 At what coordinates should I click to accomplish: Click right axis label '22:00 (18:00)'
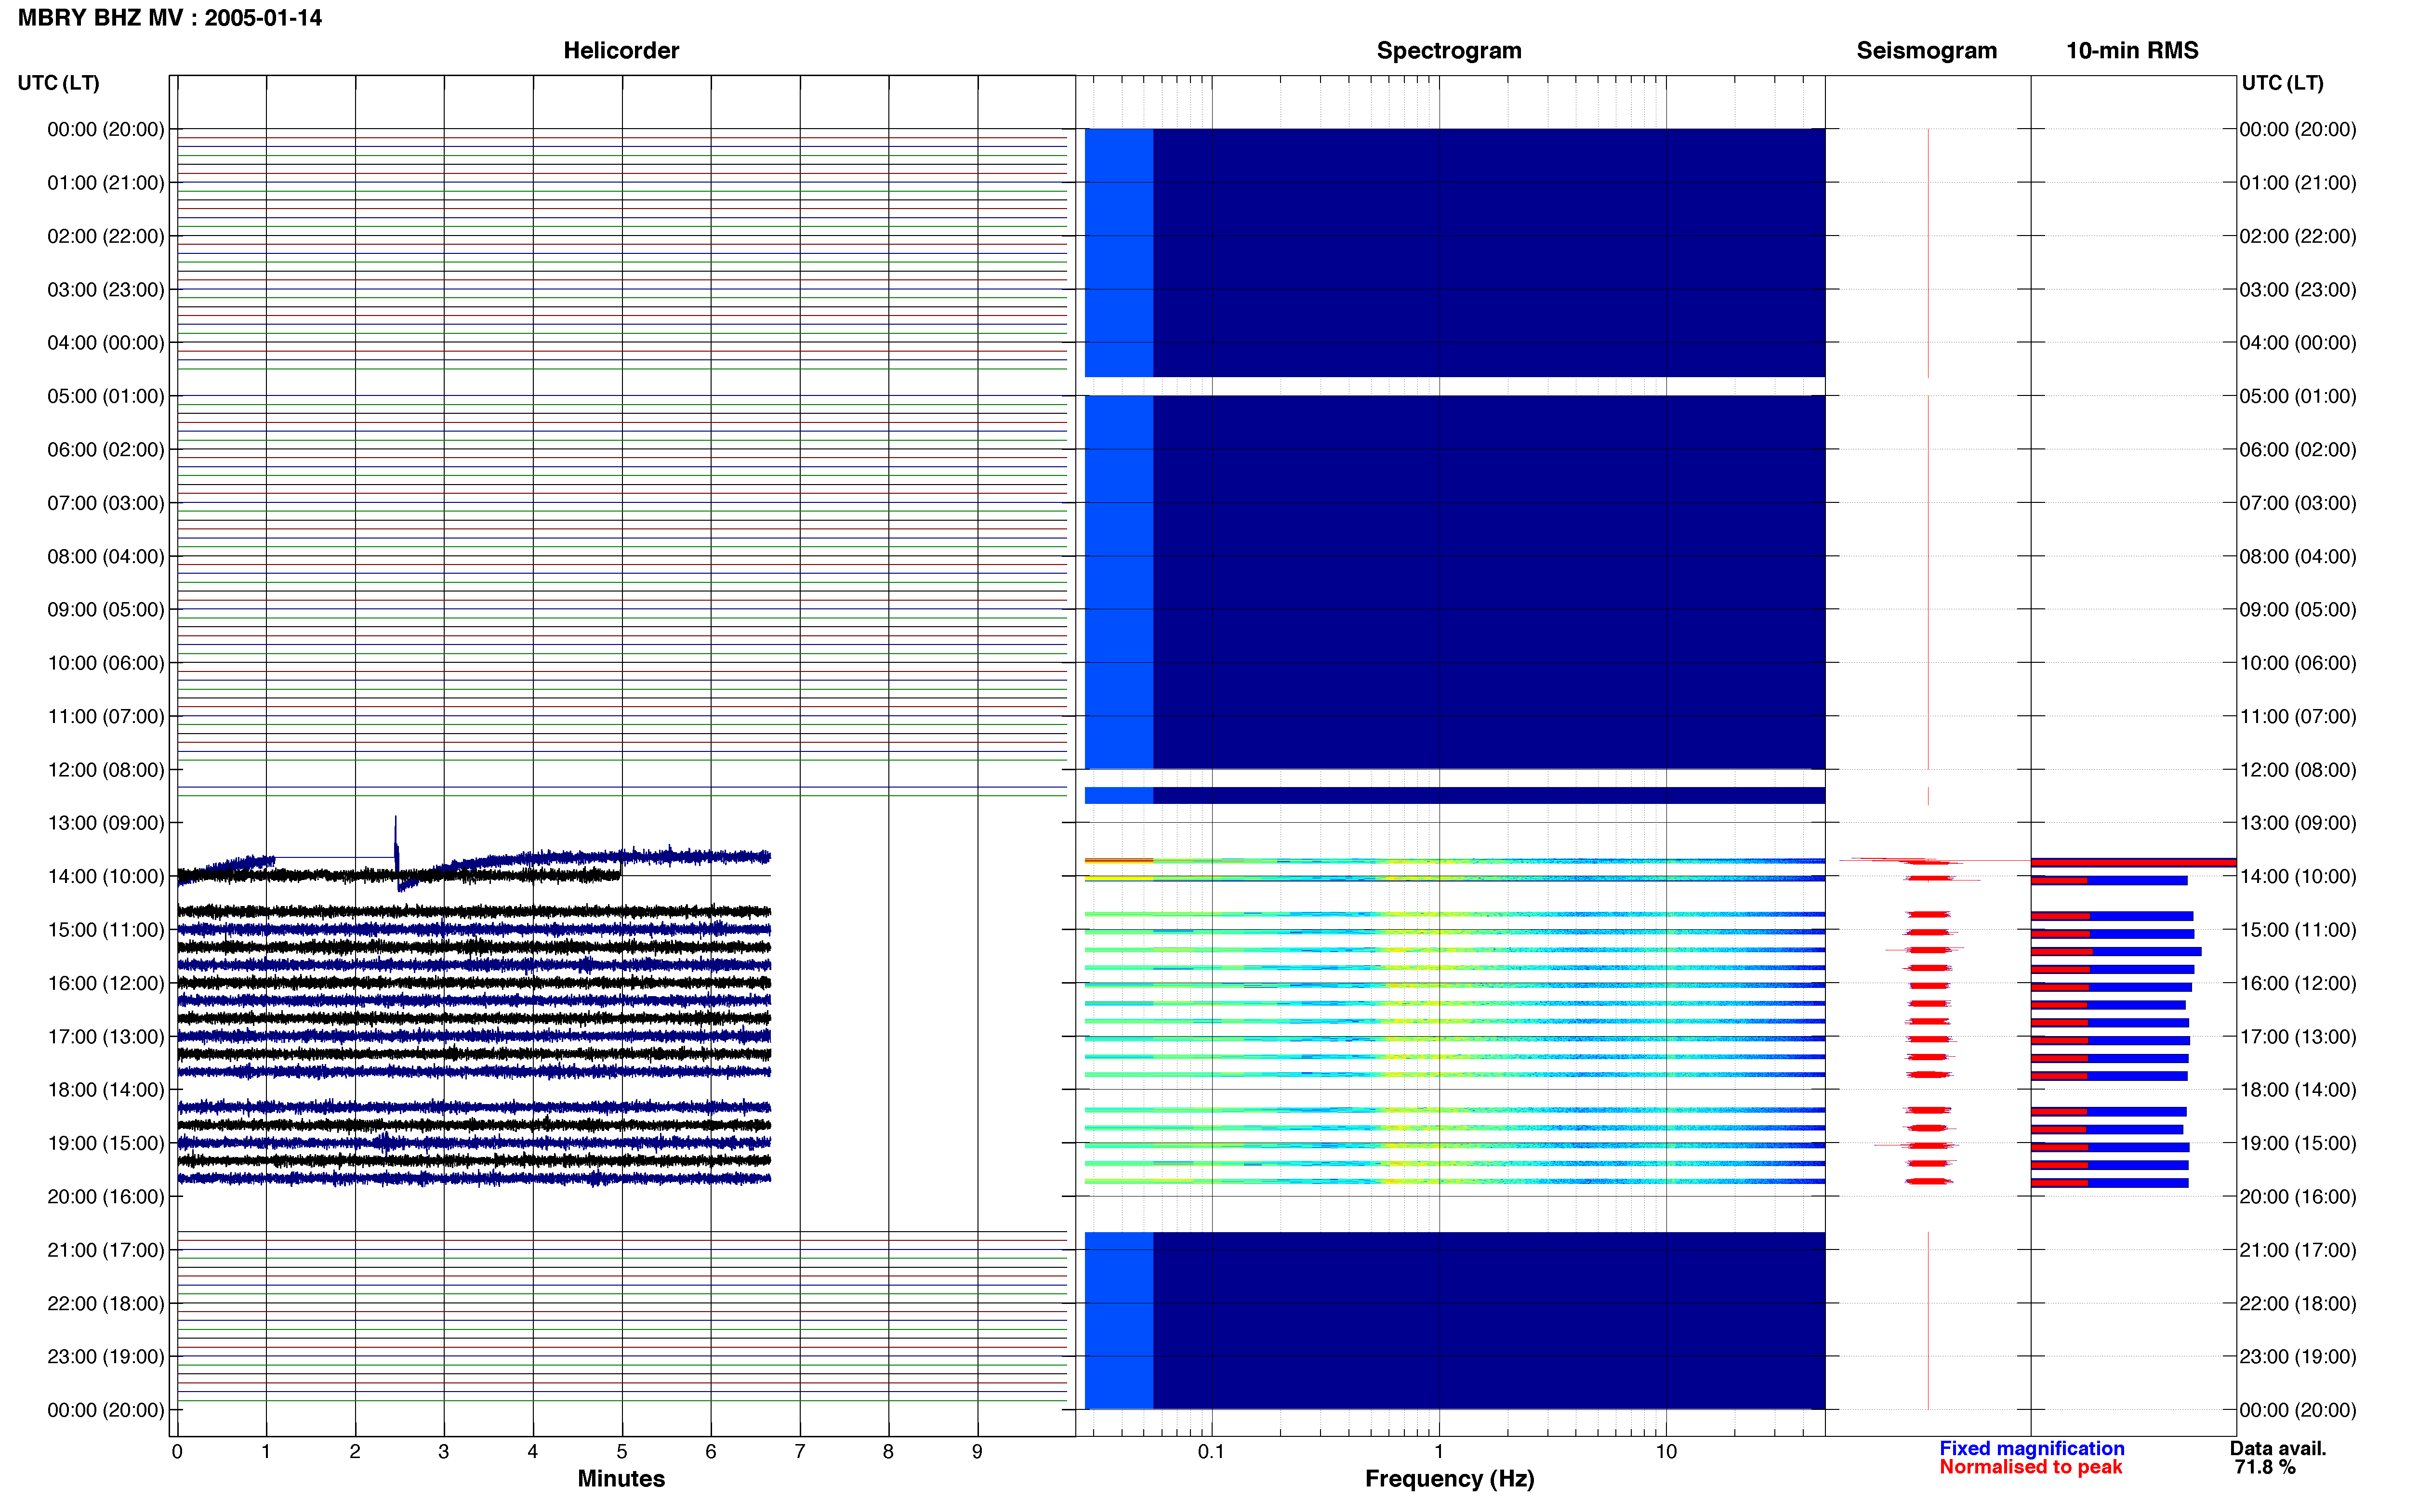coord(2298,1304)
